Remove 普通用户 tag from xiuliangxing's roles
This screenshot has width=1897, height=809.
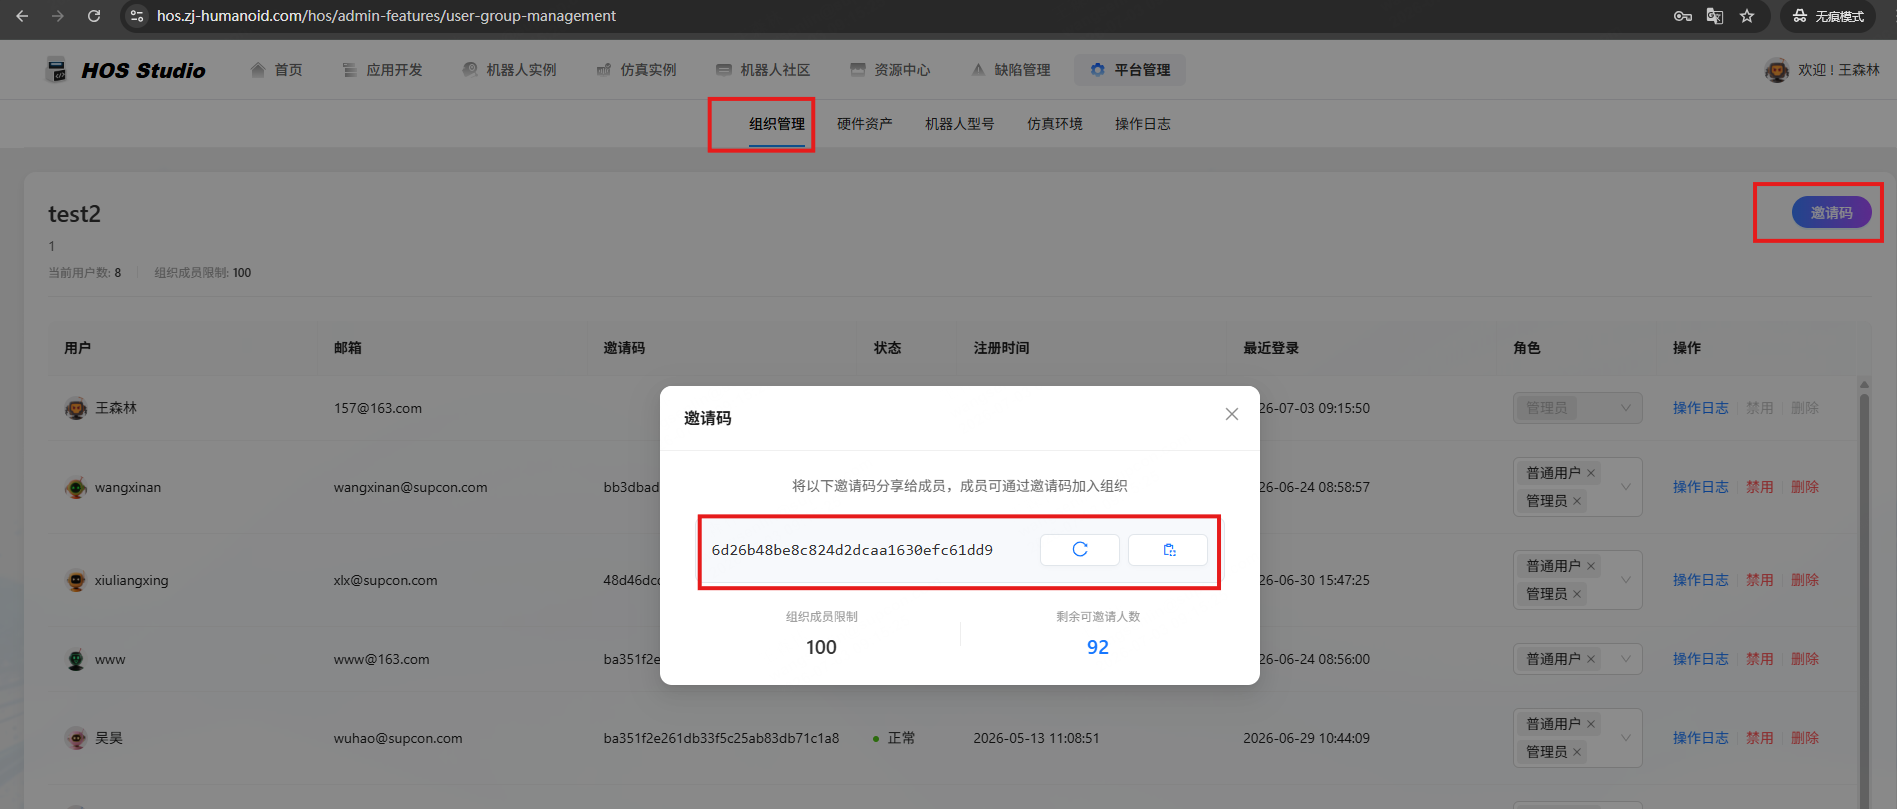click(x=1591, y=566)
